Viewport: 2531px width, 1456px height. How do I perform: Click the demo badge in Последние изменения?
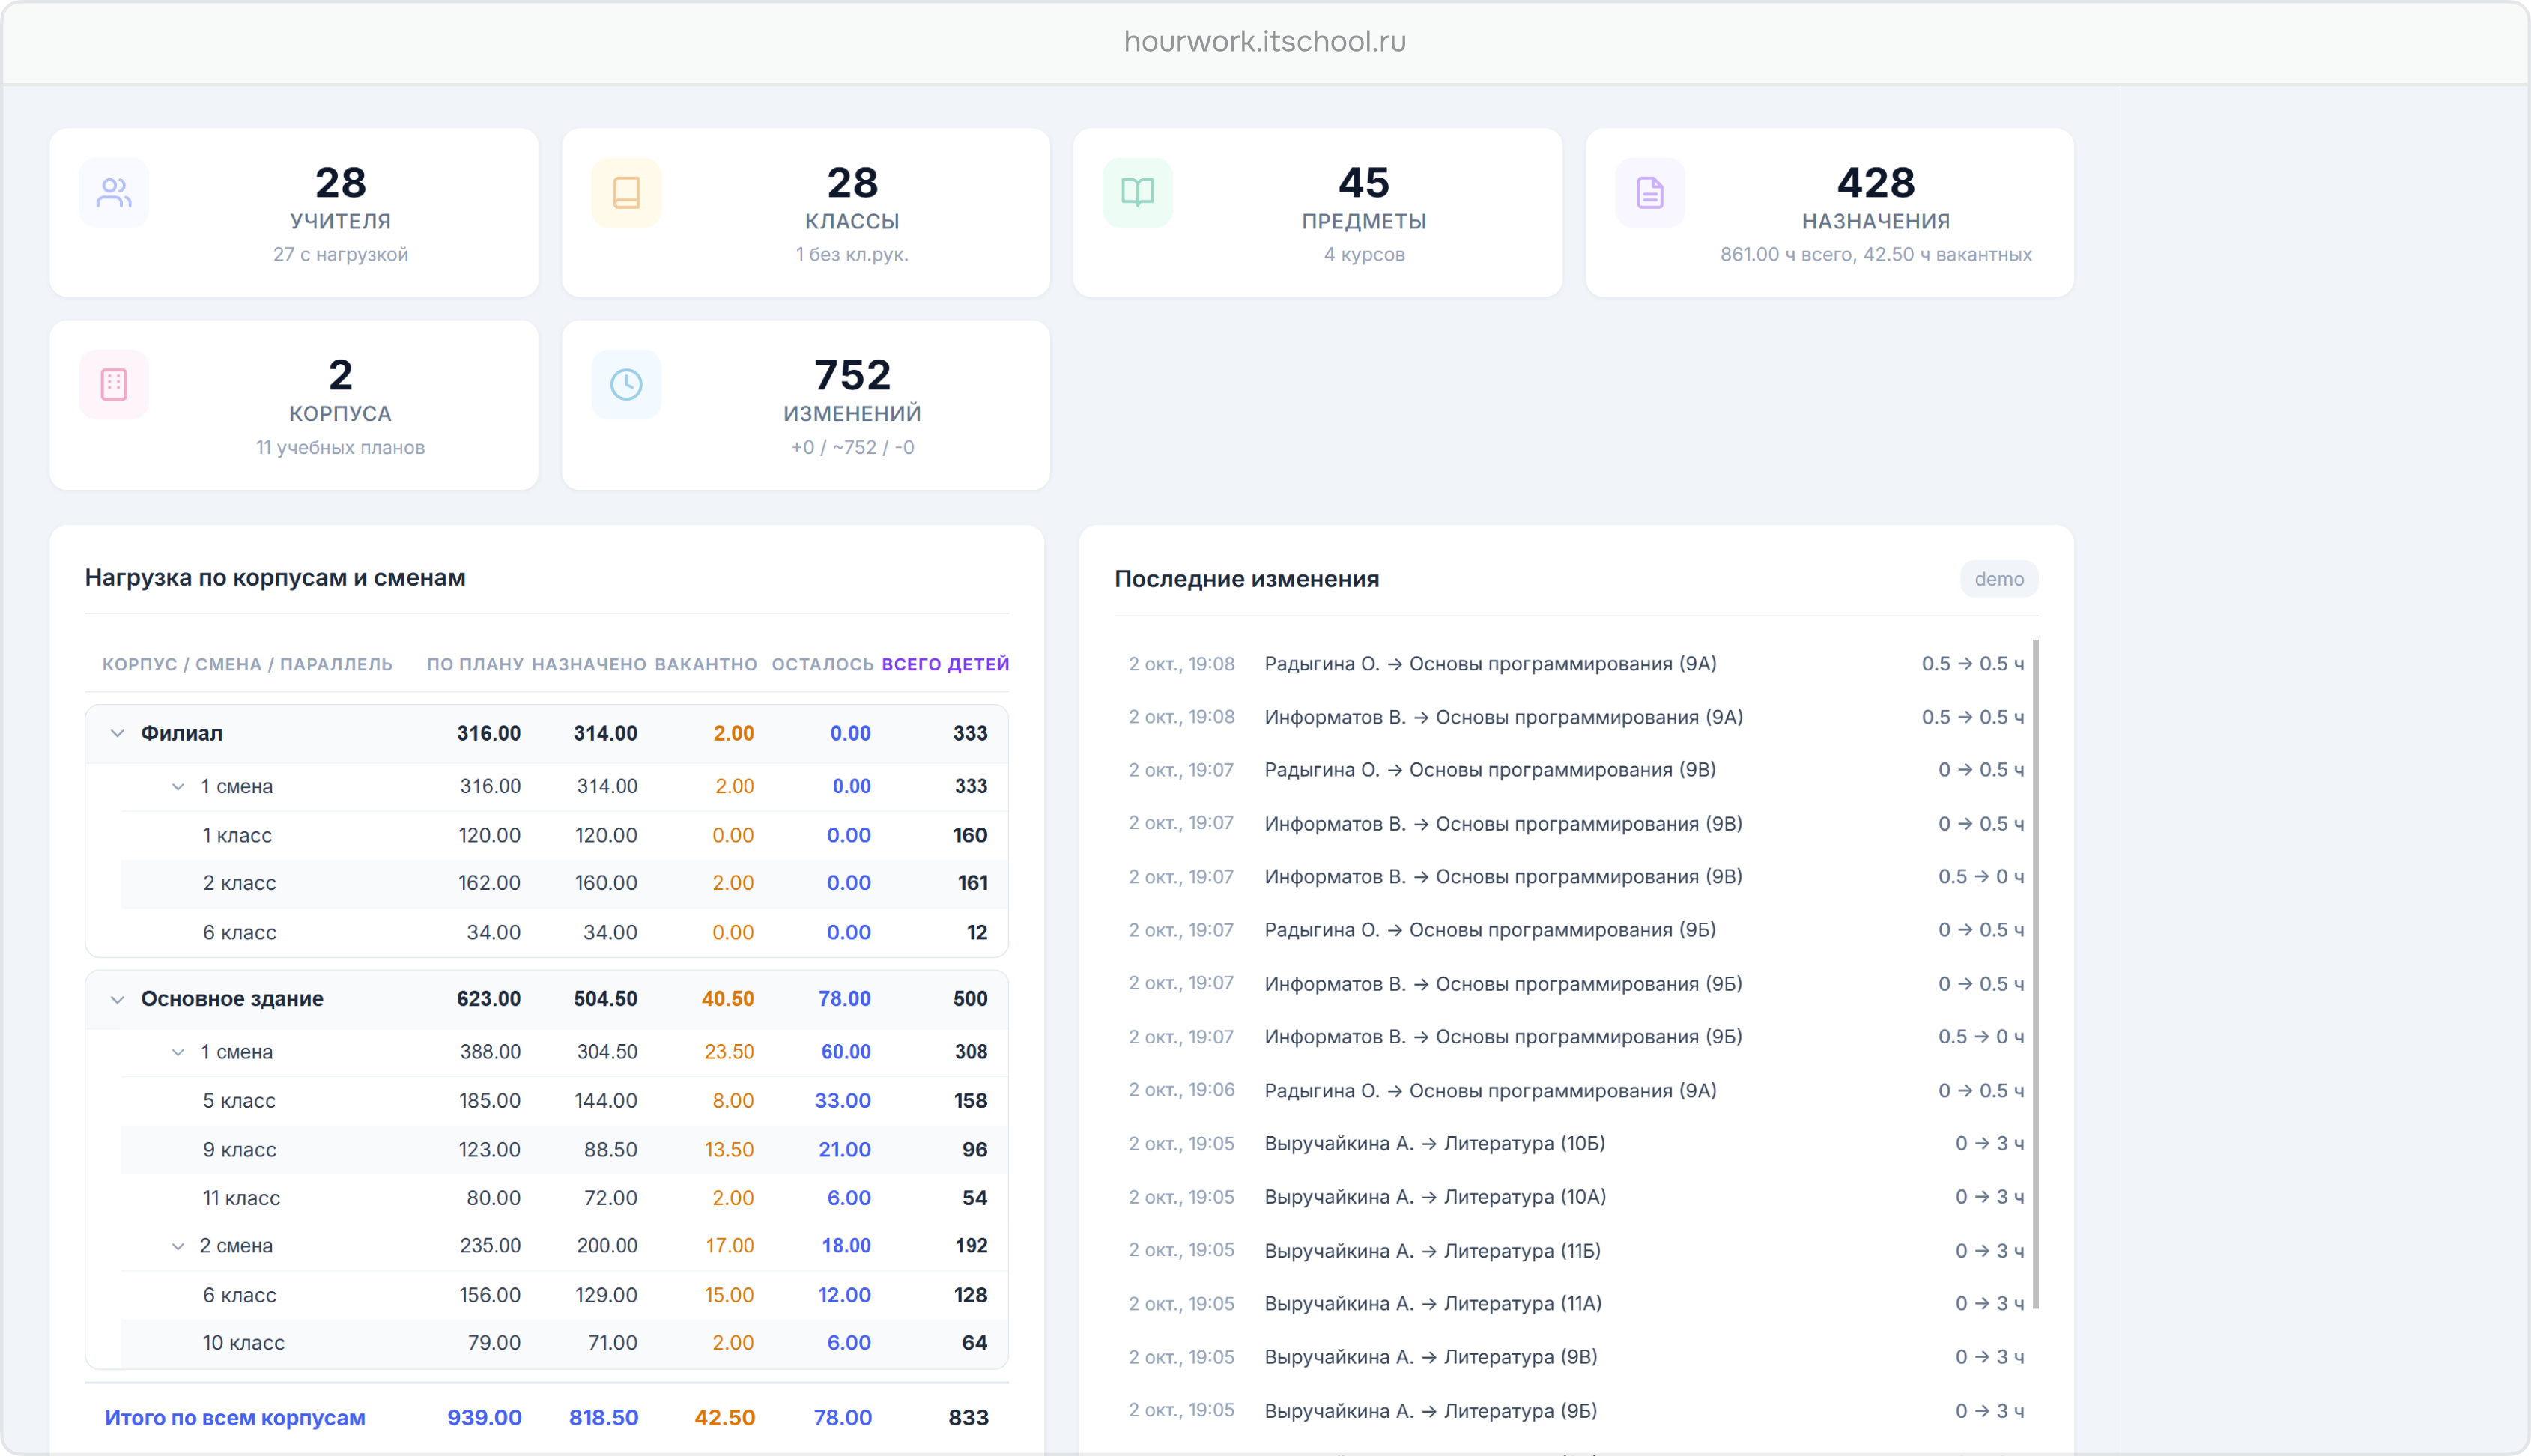(1998, 579)
